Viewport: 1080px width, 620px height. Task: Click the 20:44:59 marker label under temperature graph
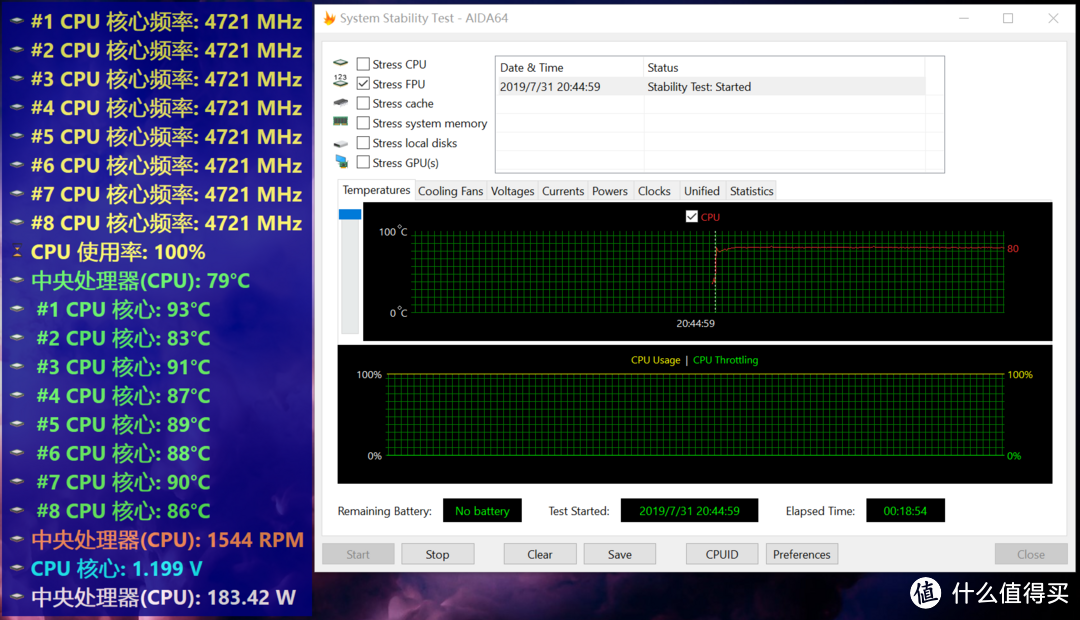pos(695,323)
